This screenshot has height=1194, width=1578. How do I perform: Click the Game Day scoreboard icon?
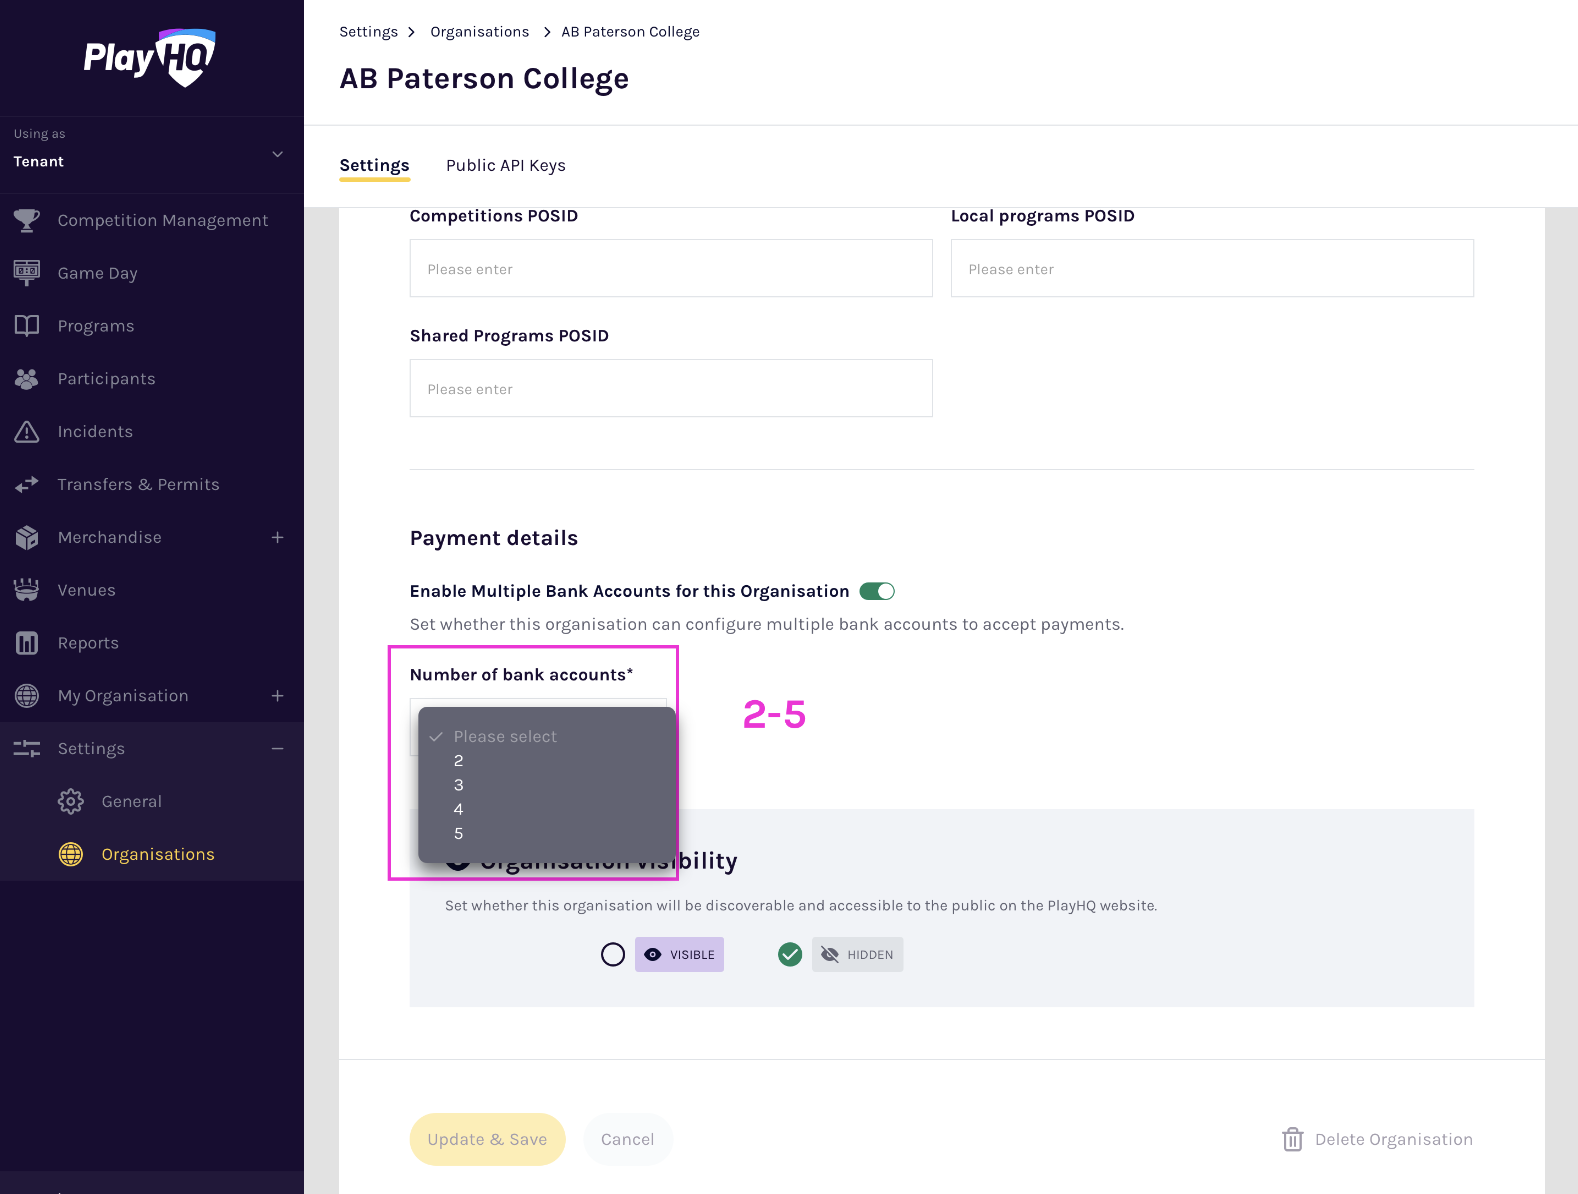tap(27, 273)
